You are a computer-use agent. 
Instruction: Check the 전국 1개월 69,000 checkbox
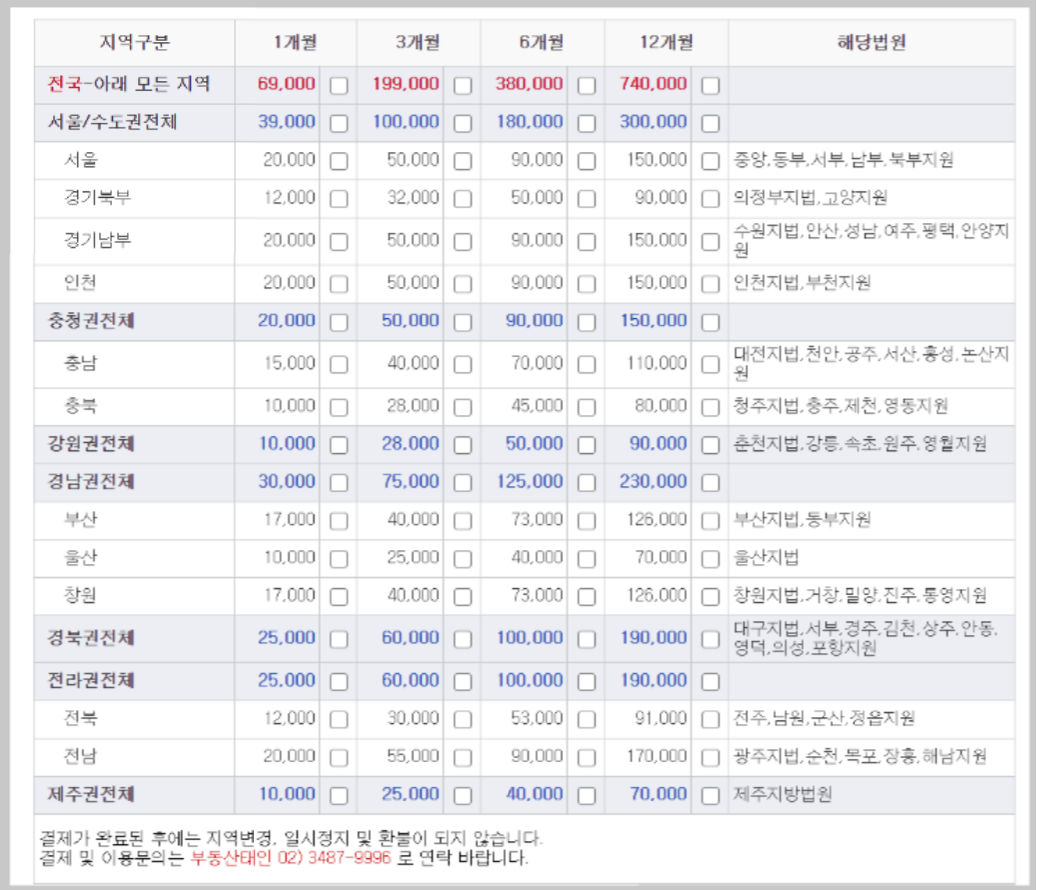point(339,85)
